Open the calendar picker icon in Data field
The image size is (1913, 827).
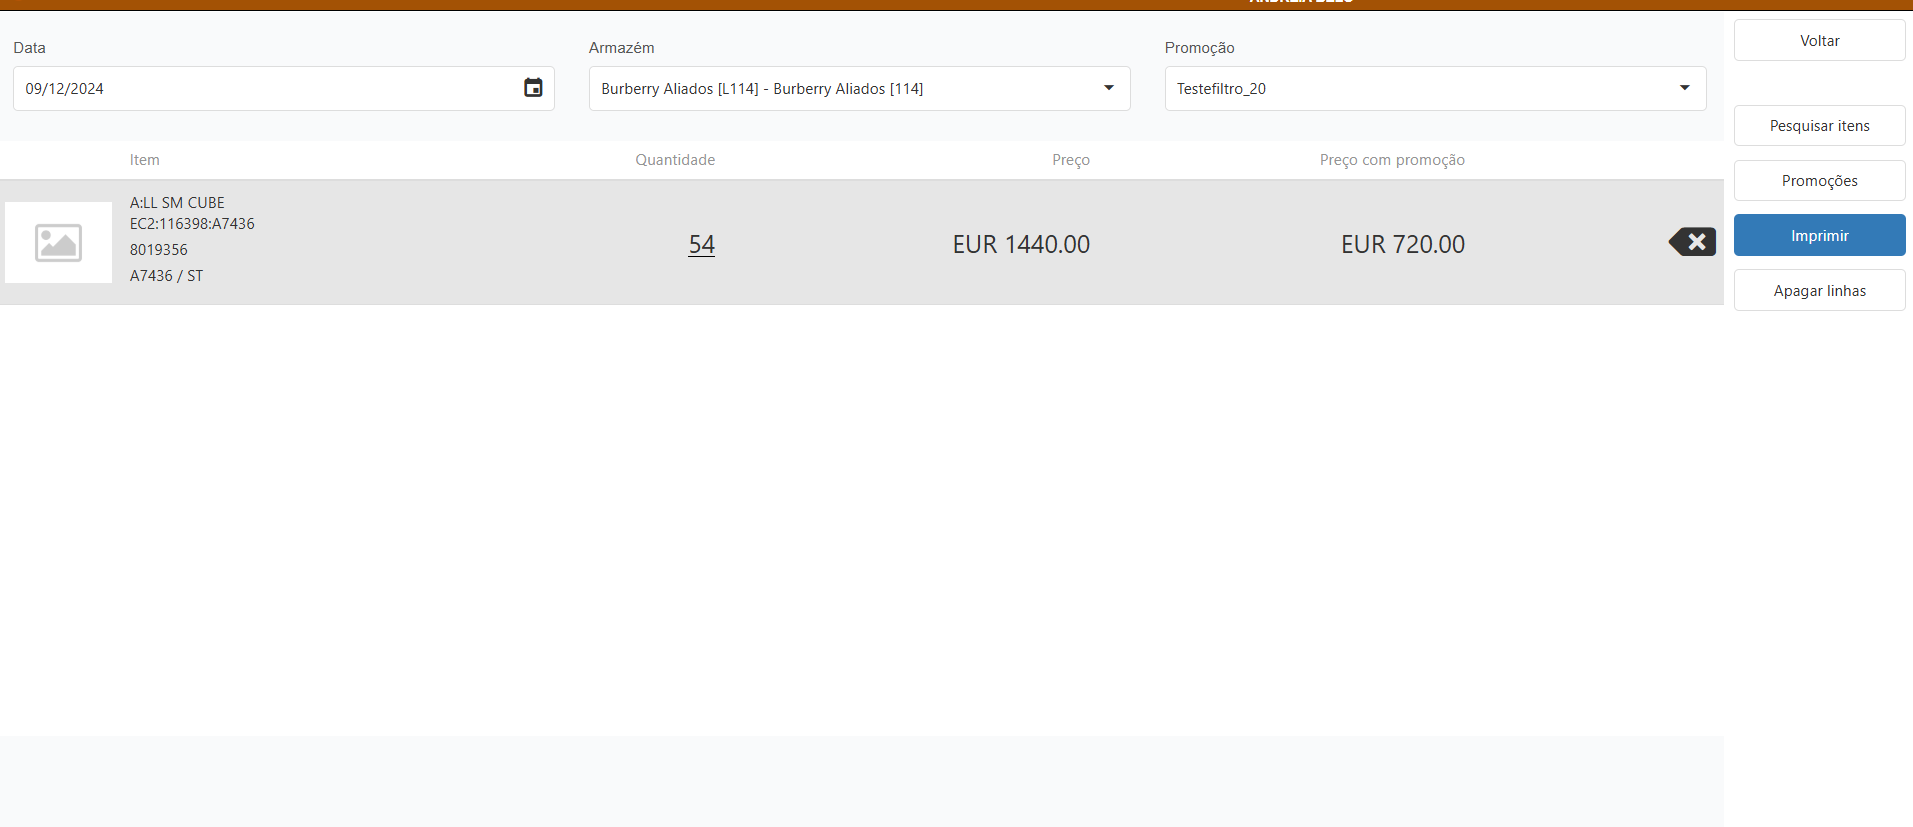[x=533, y=88]
